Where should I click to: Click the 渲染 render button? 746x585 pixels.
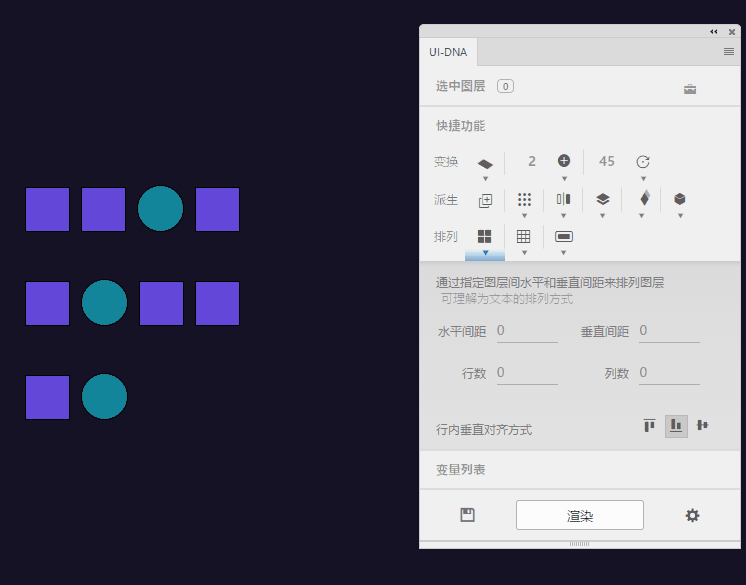click(x=579, y=515)
